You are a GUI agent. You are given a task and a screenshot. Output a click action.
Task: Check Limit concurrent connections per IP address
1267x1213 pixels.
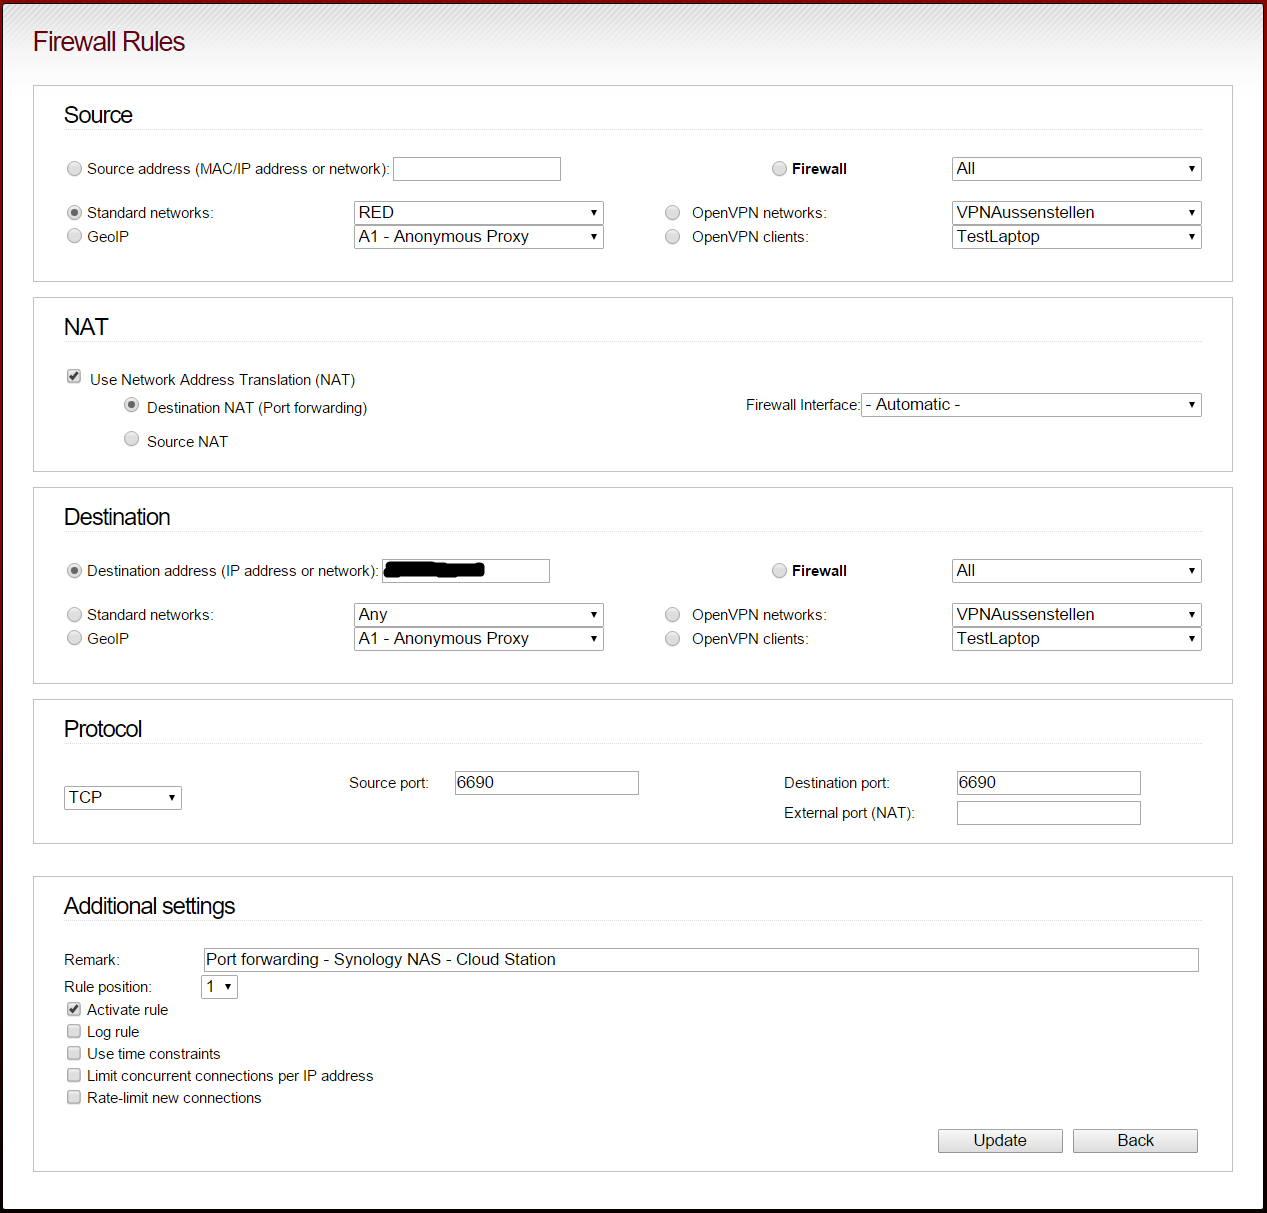(74, 1075)
